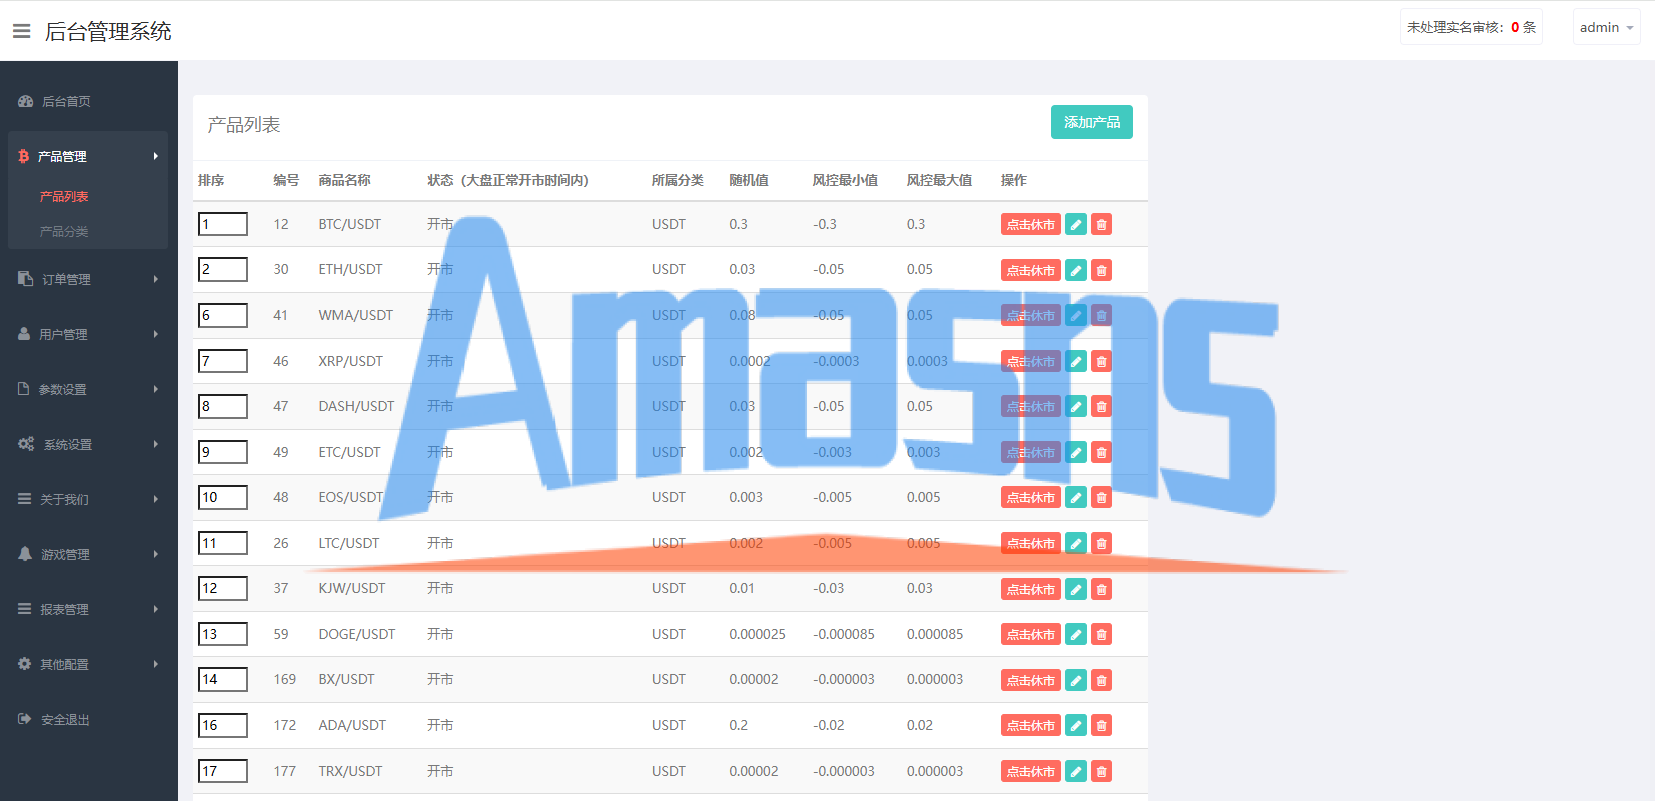Viewport: 1655px width, 801px height.
Task: Expand the 用户管理 sidebar menu
Action: click(x=88, y=334)
